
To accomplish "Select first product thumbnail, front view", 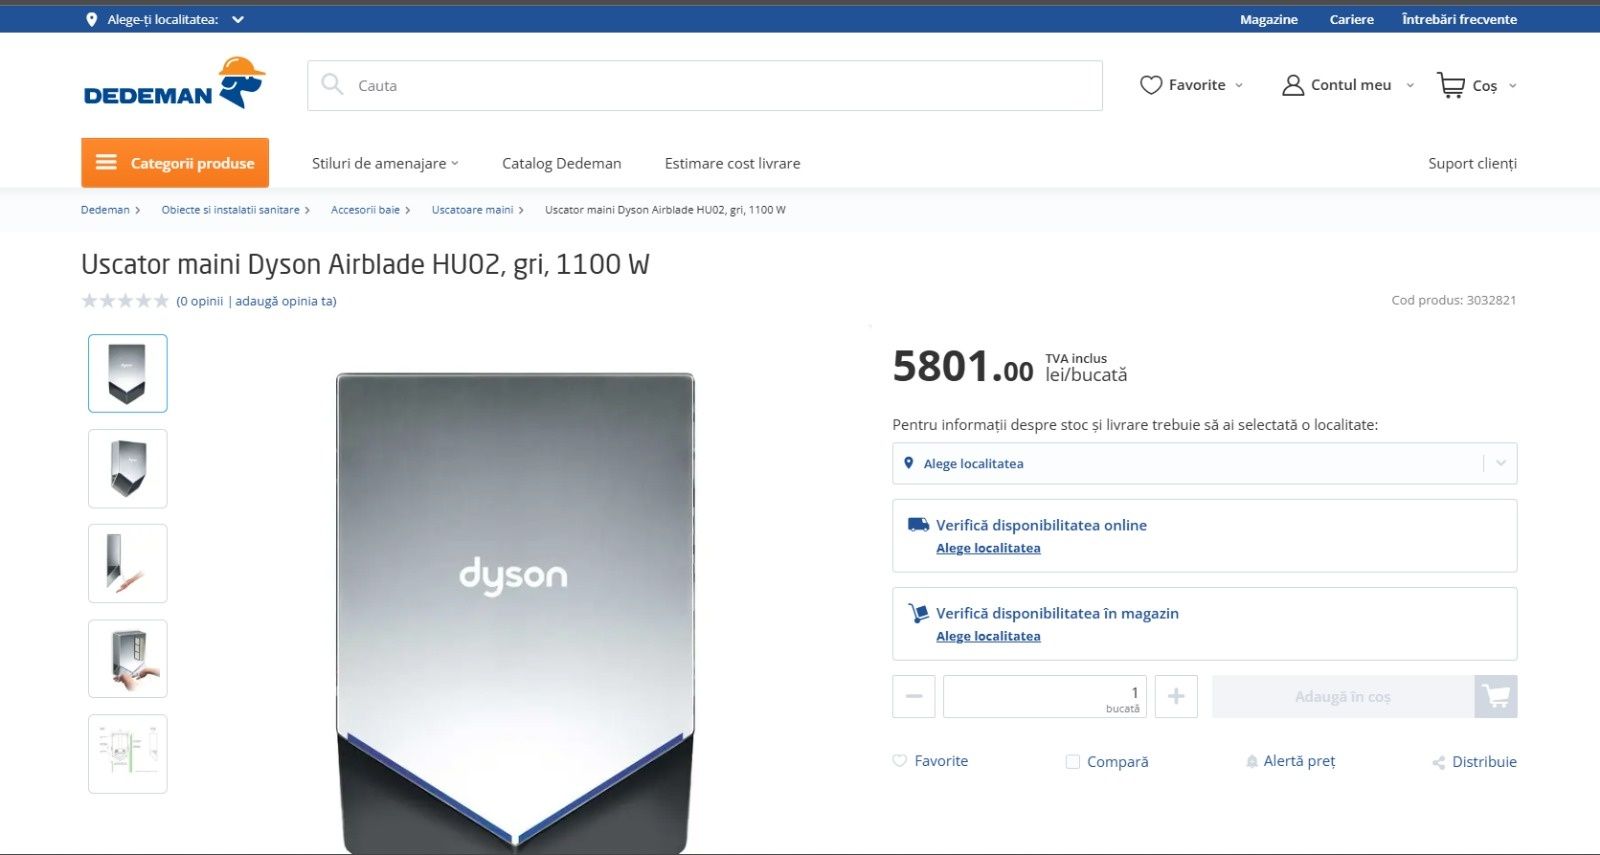I will pos(128,373).
